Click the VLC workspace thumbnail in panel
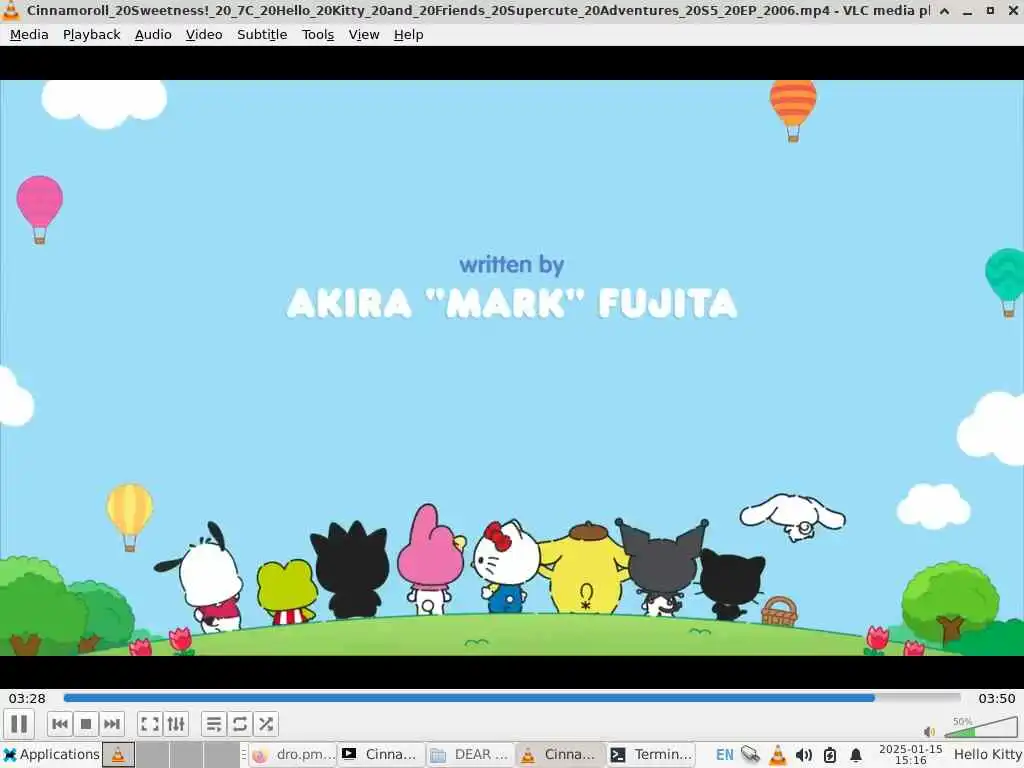Image resolution: width=1024 pixels, height=768 pixels. 118,755
